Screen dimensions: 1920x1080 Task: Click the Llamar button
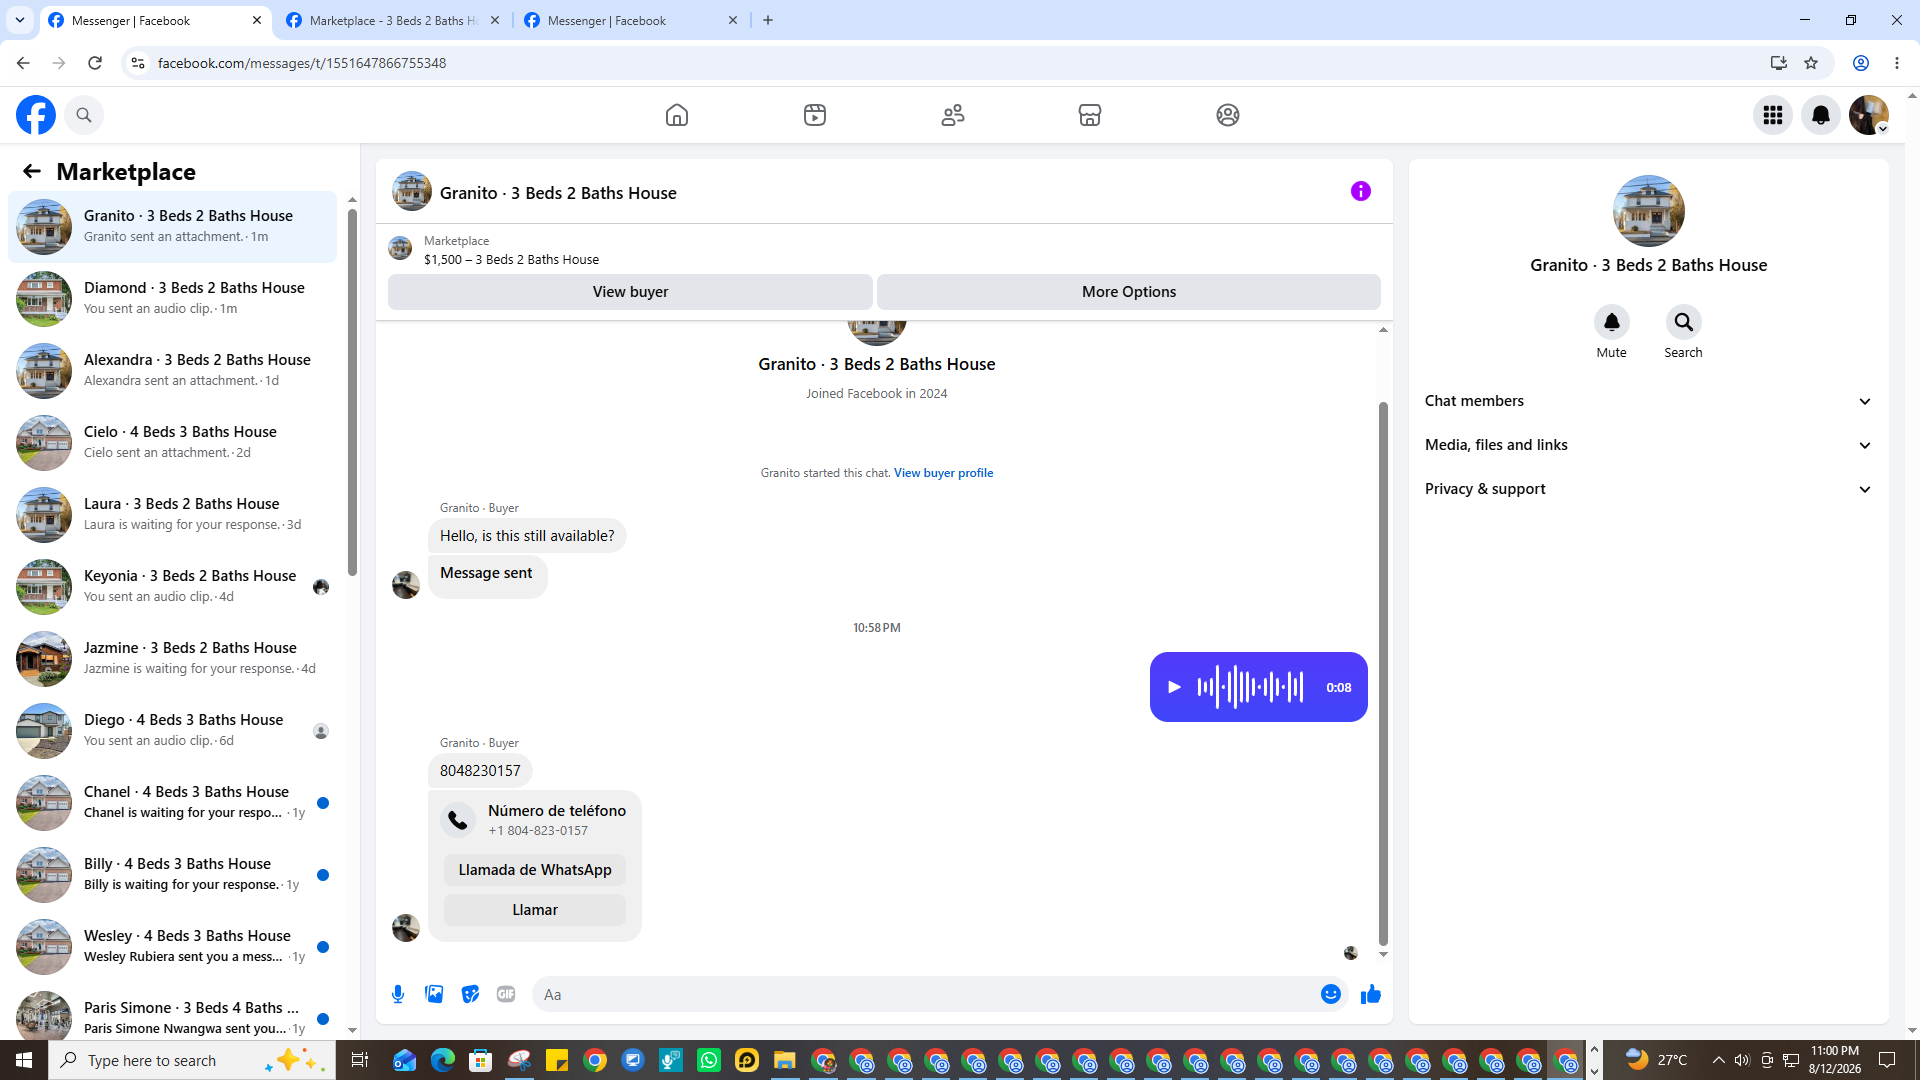[x=535, y=910]
